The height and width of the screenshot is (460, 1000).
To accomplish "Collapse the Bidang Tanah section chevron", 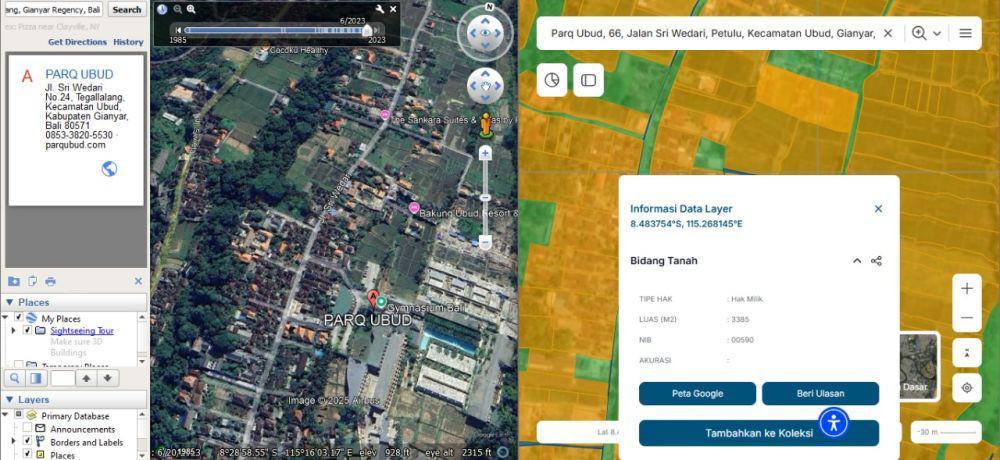I will [857, 261].
